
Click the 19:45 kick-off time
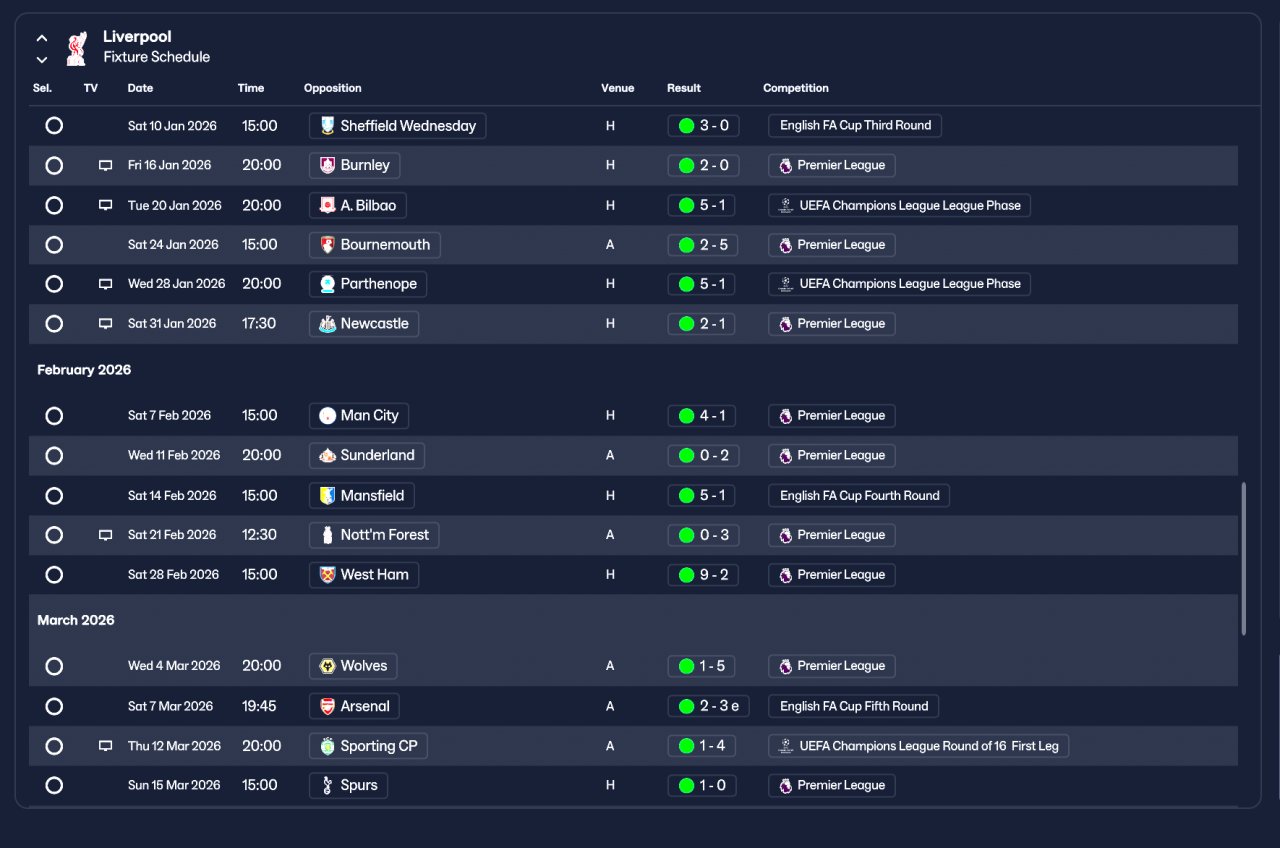click(259, 706)
